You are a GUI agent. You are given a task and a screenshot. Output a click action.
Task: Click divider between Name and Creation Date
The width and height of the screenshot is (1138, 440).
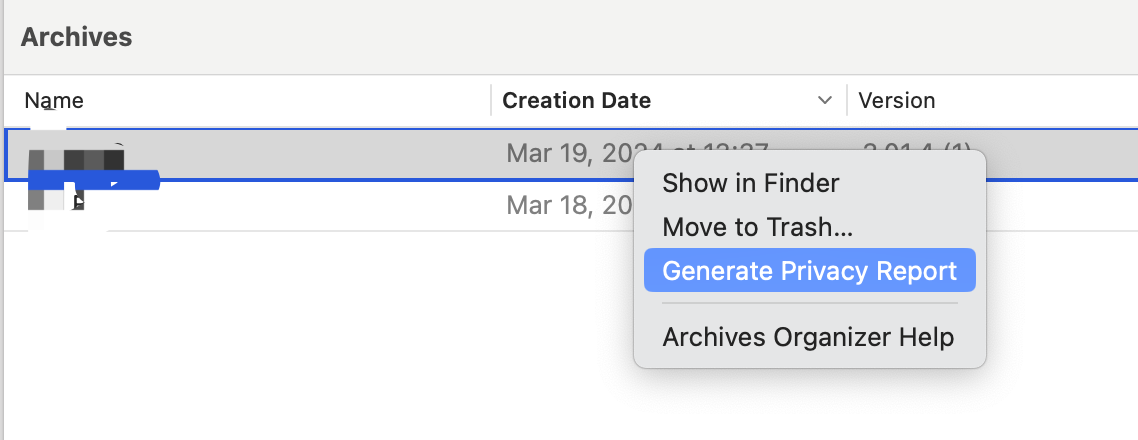pyautogui.click(x=491, y=101)
